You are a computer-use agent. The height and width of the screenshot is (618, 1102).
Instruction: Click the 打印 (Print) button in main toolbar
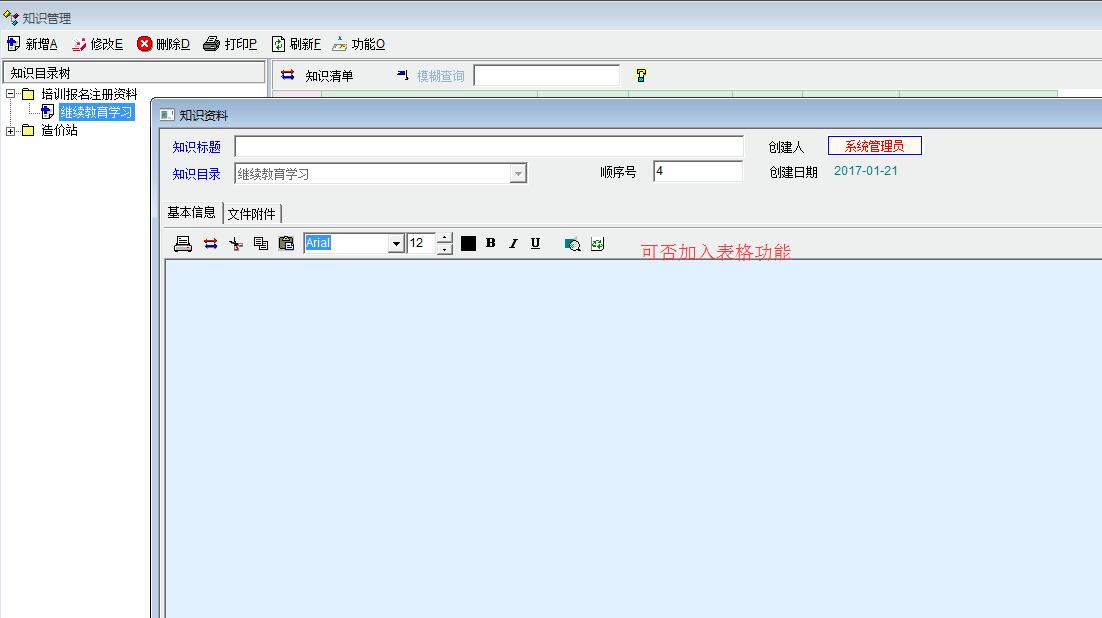click(x=230, y=44)
